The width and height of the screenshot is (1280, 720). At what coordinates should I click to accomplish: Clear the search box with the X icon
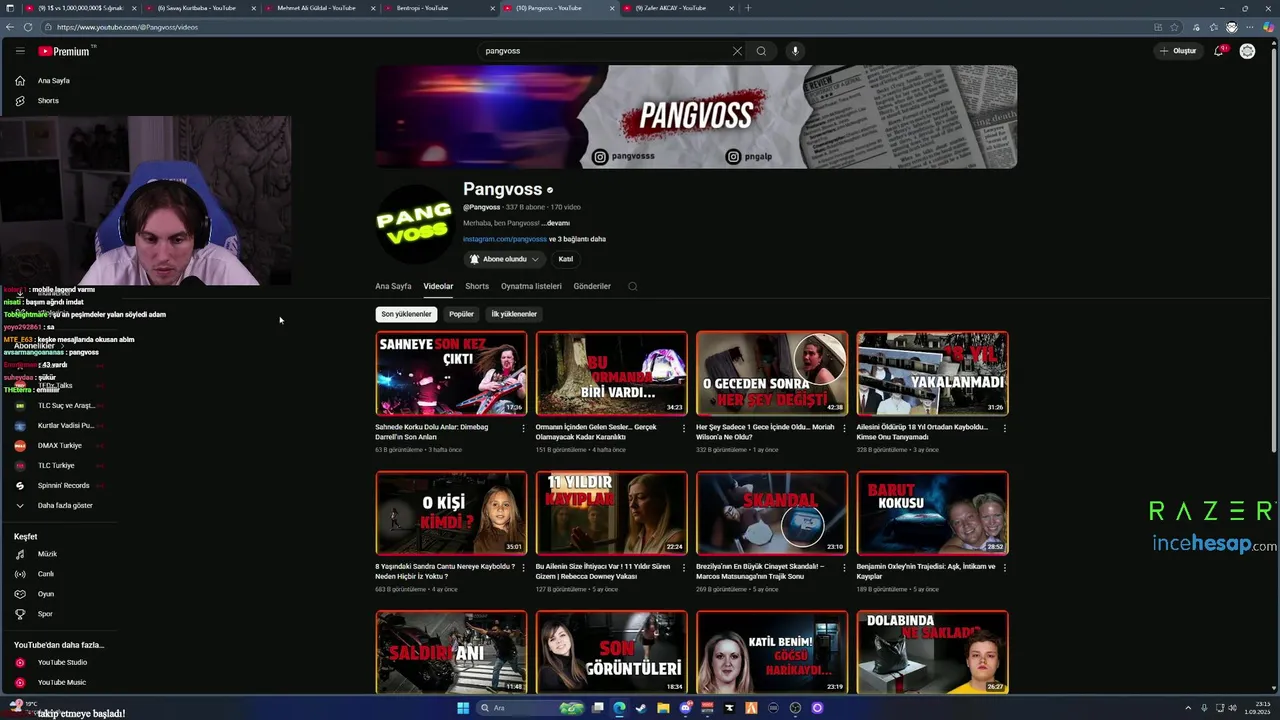click(737, 51)
